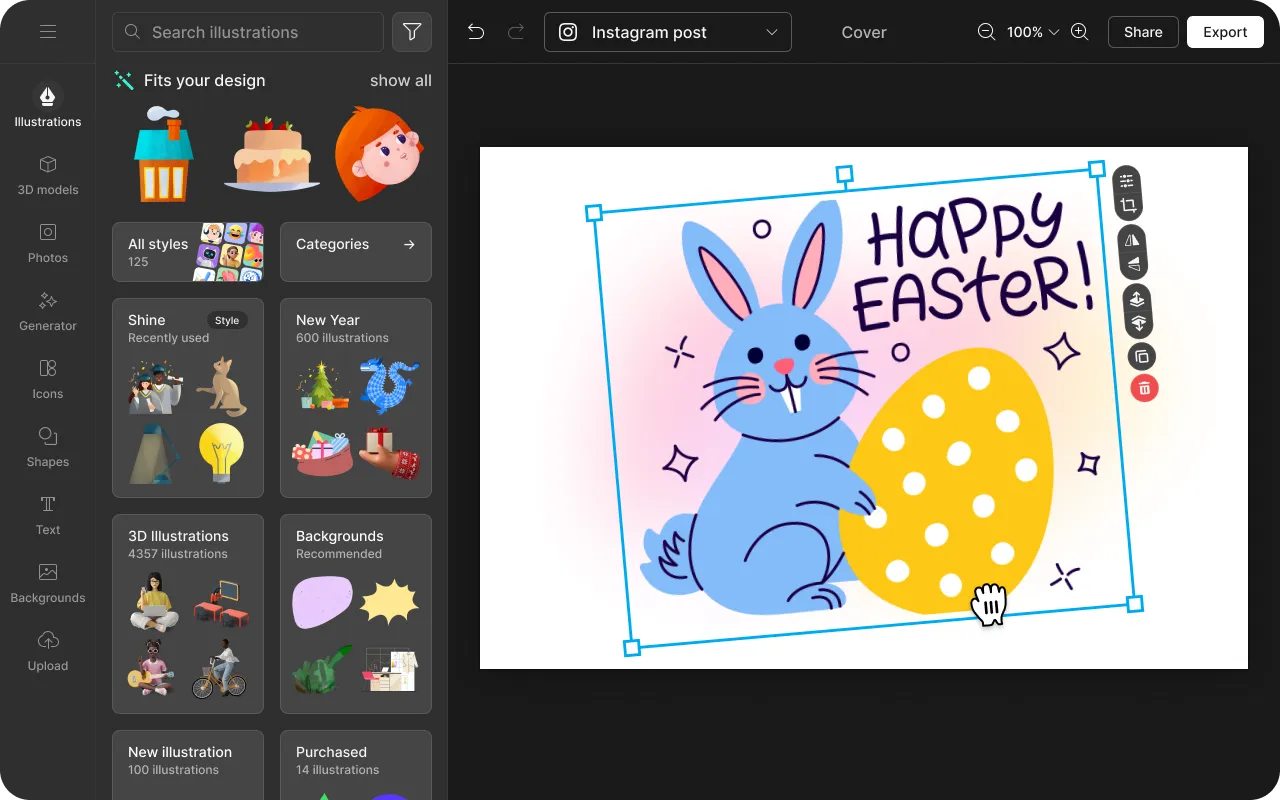The image size is (1280, 800).
Task: Open the 100% zoom level dropdown
Action: [x=1032, y=32]
